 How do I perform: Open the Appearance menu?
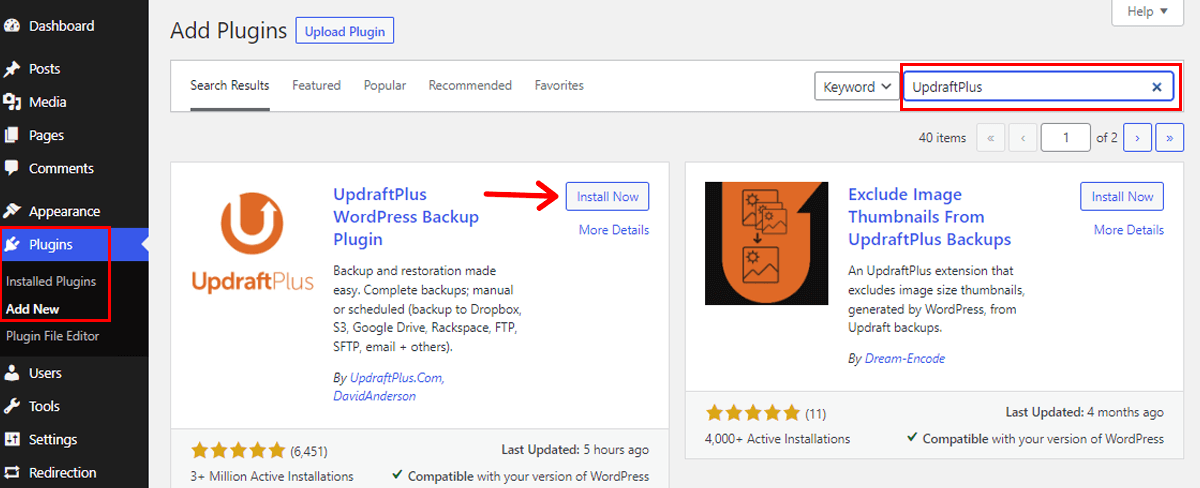coord(74,211)
